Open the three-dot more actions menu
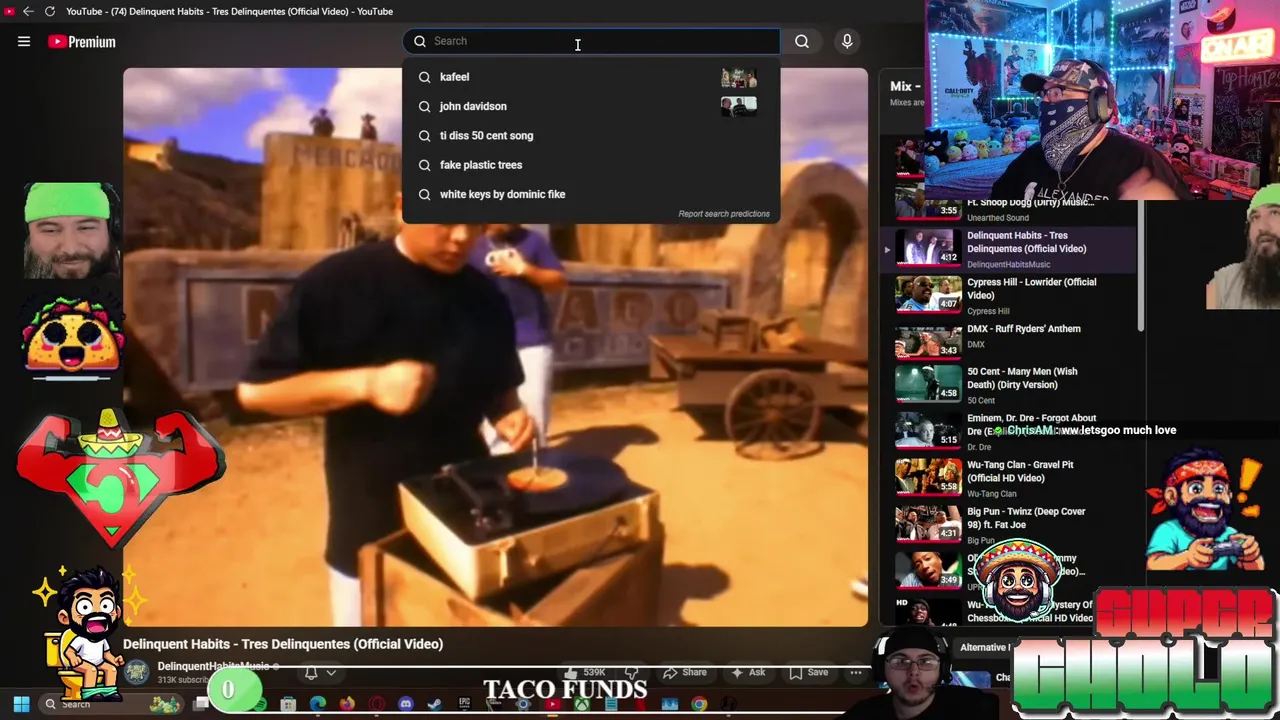1280x720 pixels. coord(856,672)
